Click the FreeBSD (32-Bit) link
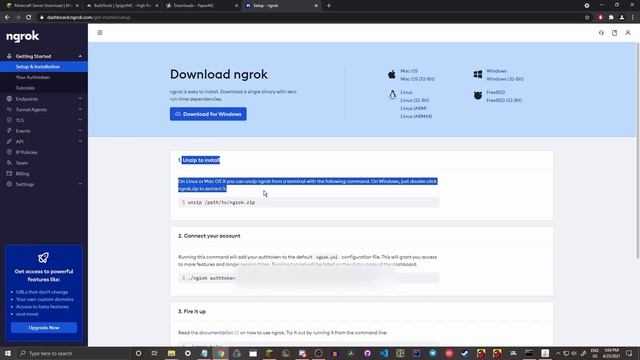This screenshot has width=640, height=360. 504,100
